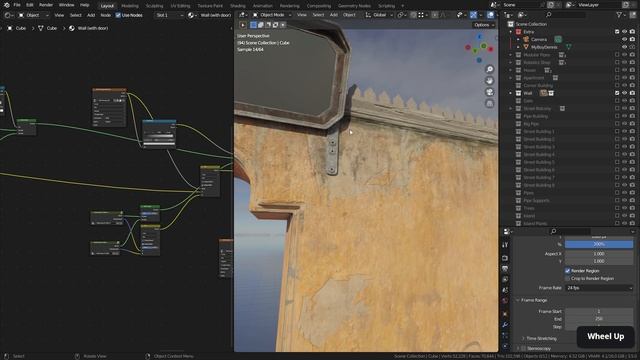Toggle render camera icon for Island Plants
Viewport: 640px width, 360px height.
pyautogui.click(x=632, y=223)
